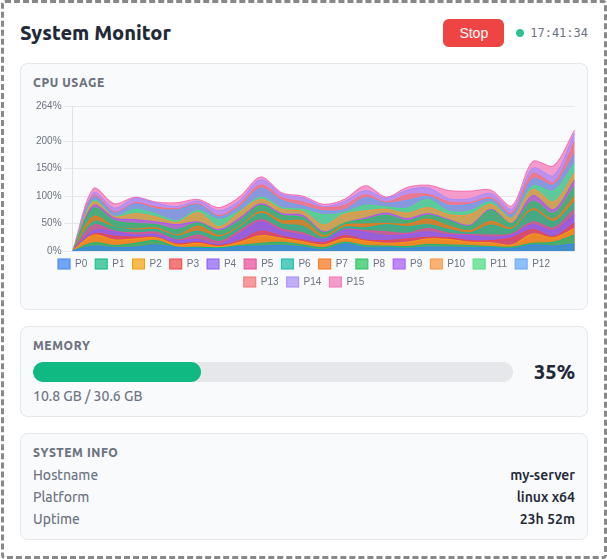This screenshot has height=559, width=607.
Task: Click the green memory usage bar
Action: point(117,372)
